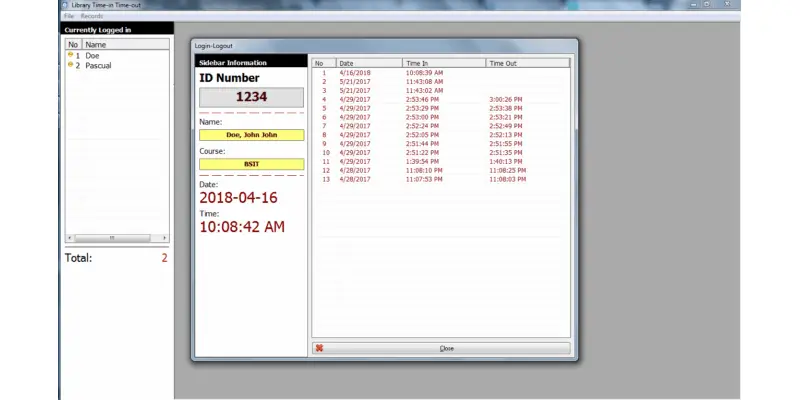Select the user icon beside Pascual
800x400 pixels.
tap(70, 65)
